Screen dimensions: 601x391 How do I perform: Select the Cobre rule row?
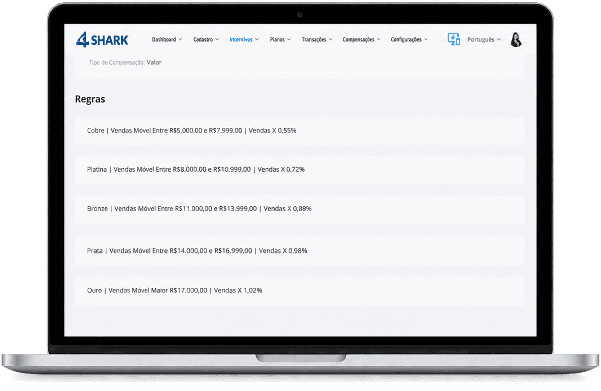(300, 131)
